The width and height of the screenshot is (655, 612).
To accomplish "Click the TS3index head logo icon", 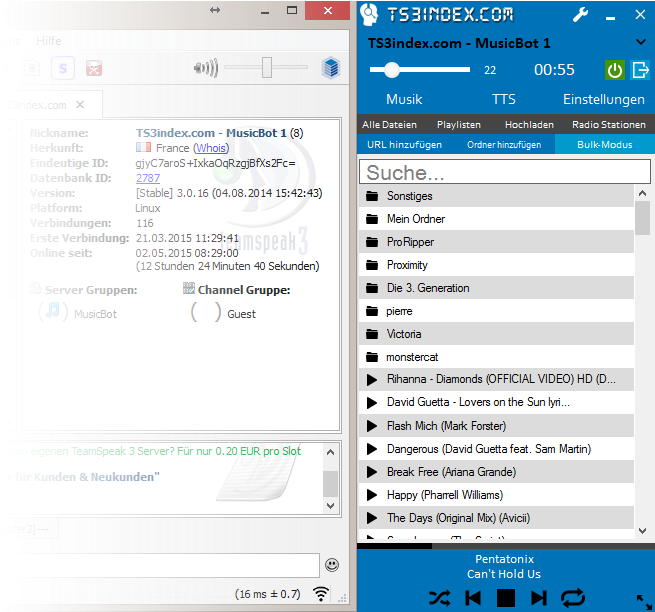I will [x=369, y=15].
